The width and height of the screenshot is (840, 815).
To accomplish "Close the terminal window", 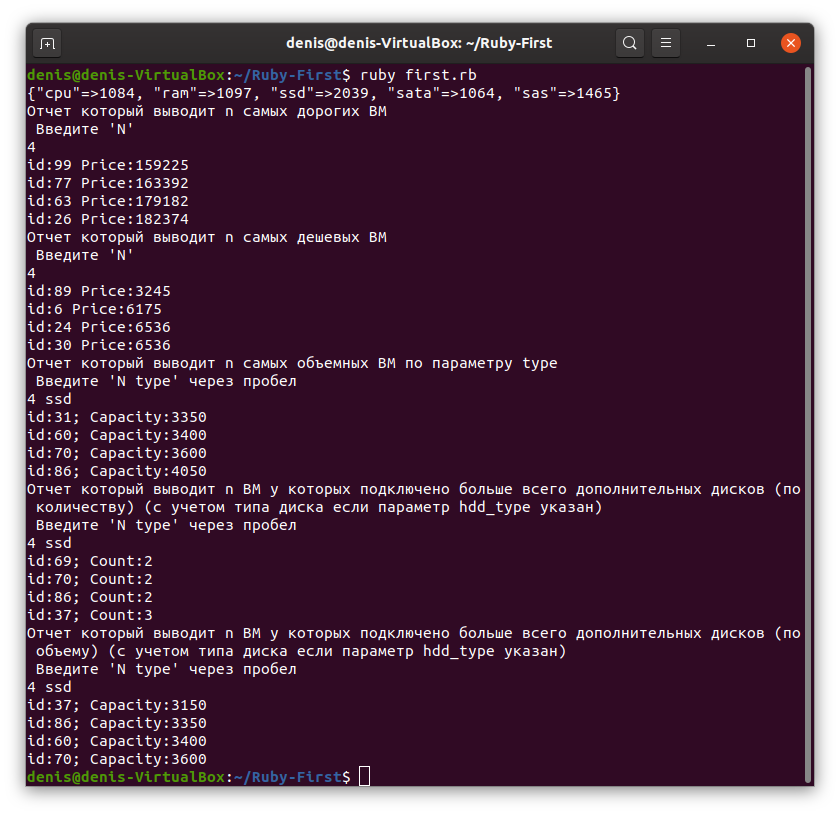I will tap(790, 43).
